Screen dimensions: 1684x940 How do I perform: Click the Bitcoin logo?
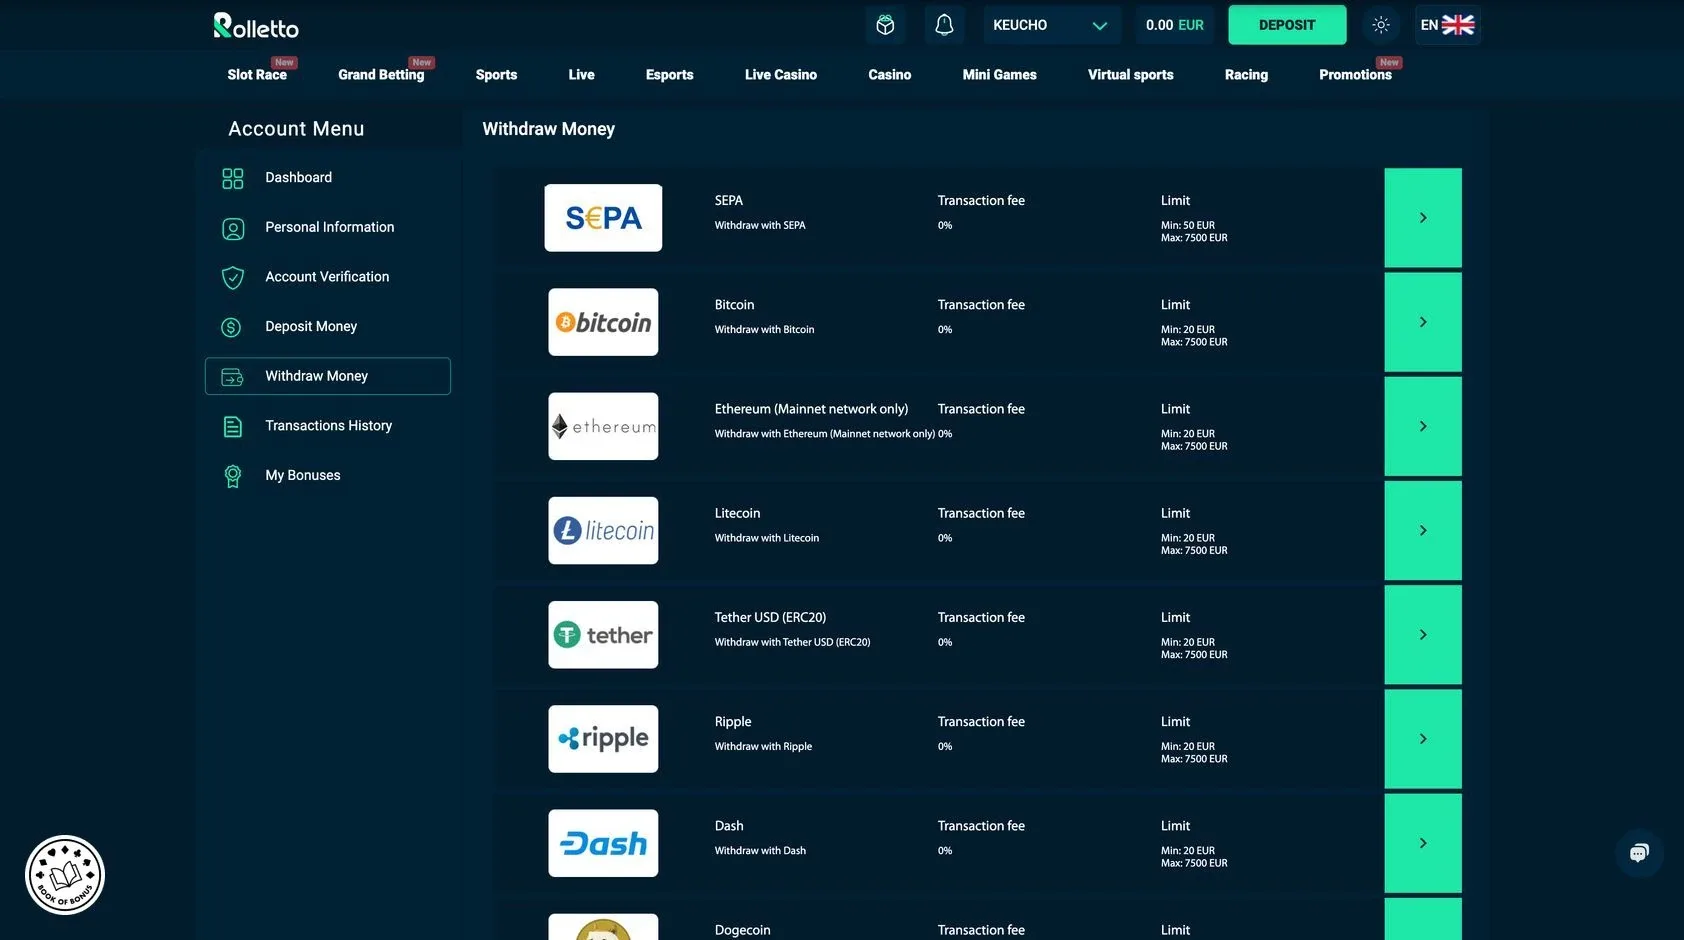[603, 322]
